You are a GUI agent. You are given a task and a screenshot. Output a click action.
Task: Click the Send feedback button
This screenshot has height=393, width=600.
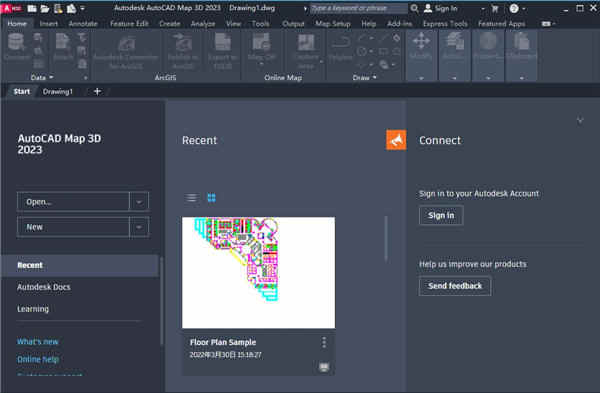455,286
